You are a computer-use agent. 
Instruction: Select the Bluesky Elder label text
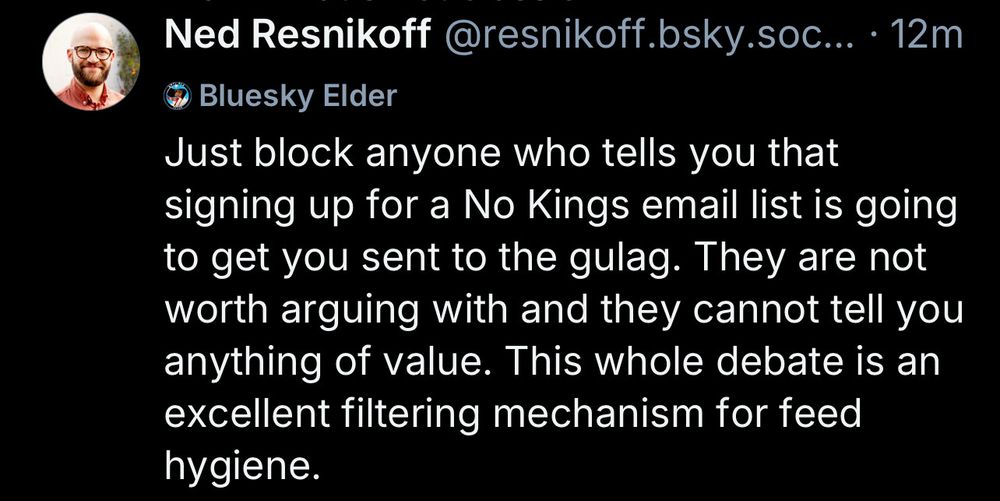[298, 96]
